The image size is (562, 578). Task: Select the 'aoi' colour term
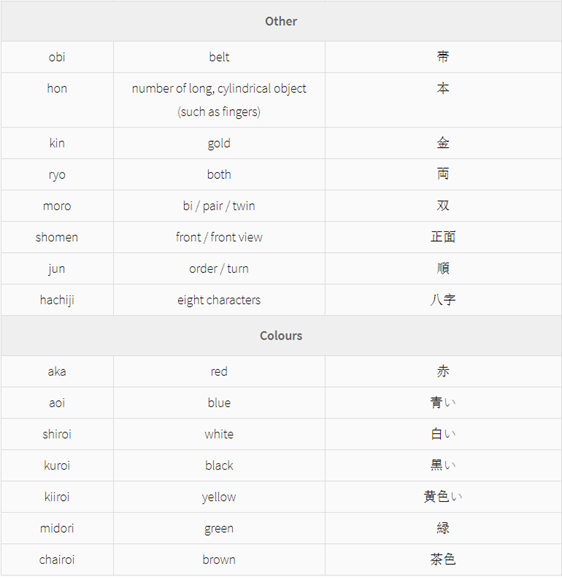click(x=57, y=403)
